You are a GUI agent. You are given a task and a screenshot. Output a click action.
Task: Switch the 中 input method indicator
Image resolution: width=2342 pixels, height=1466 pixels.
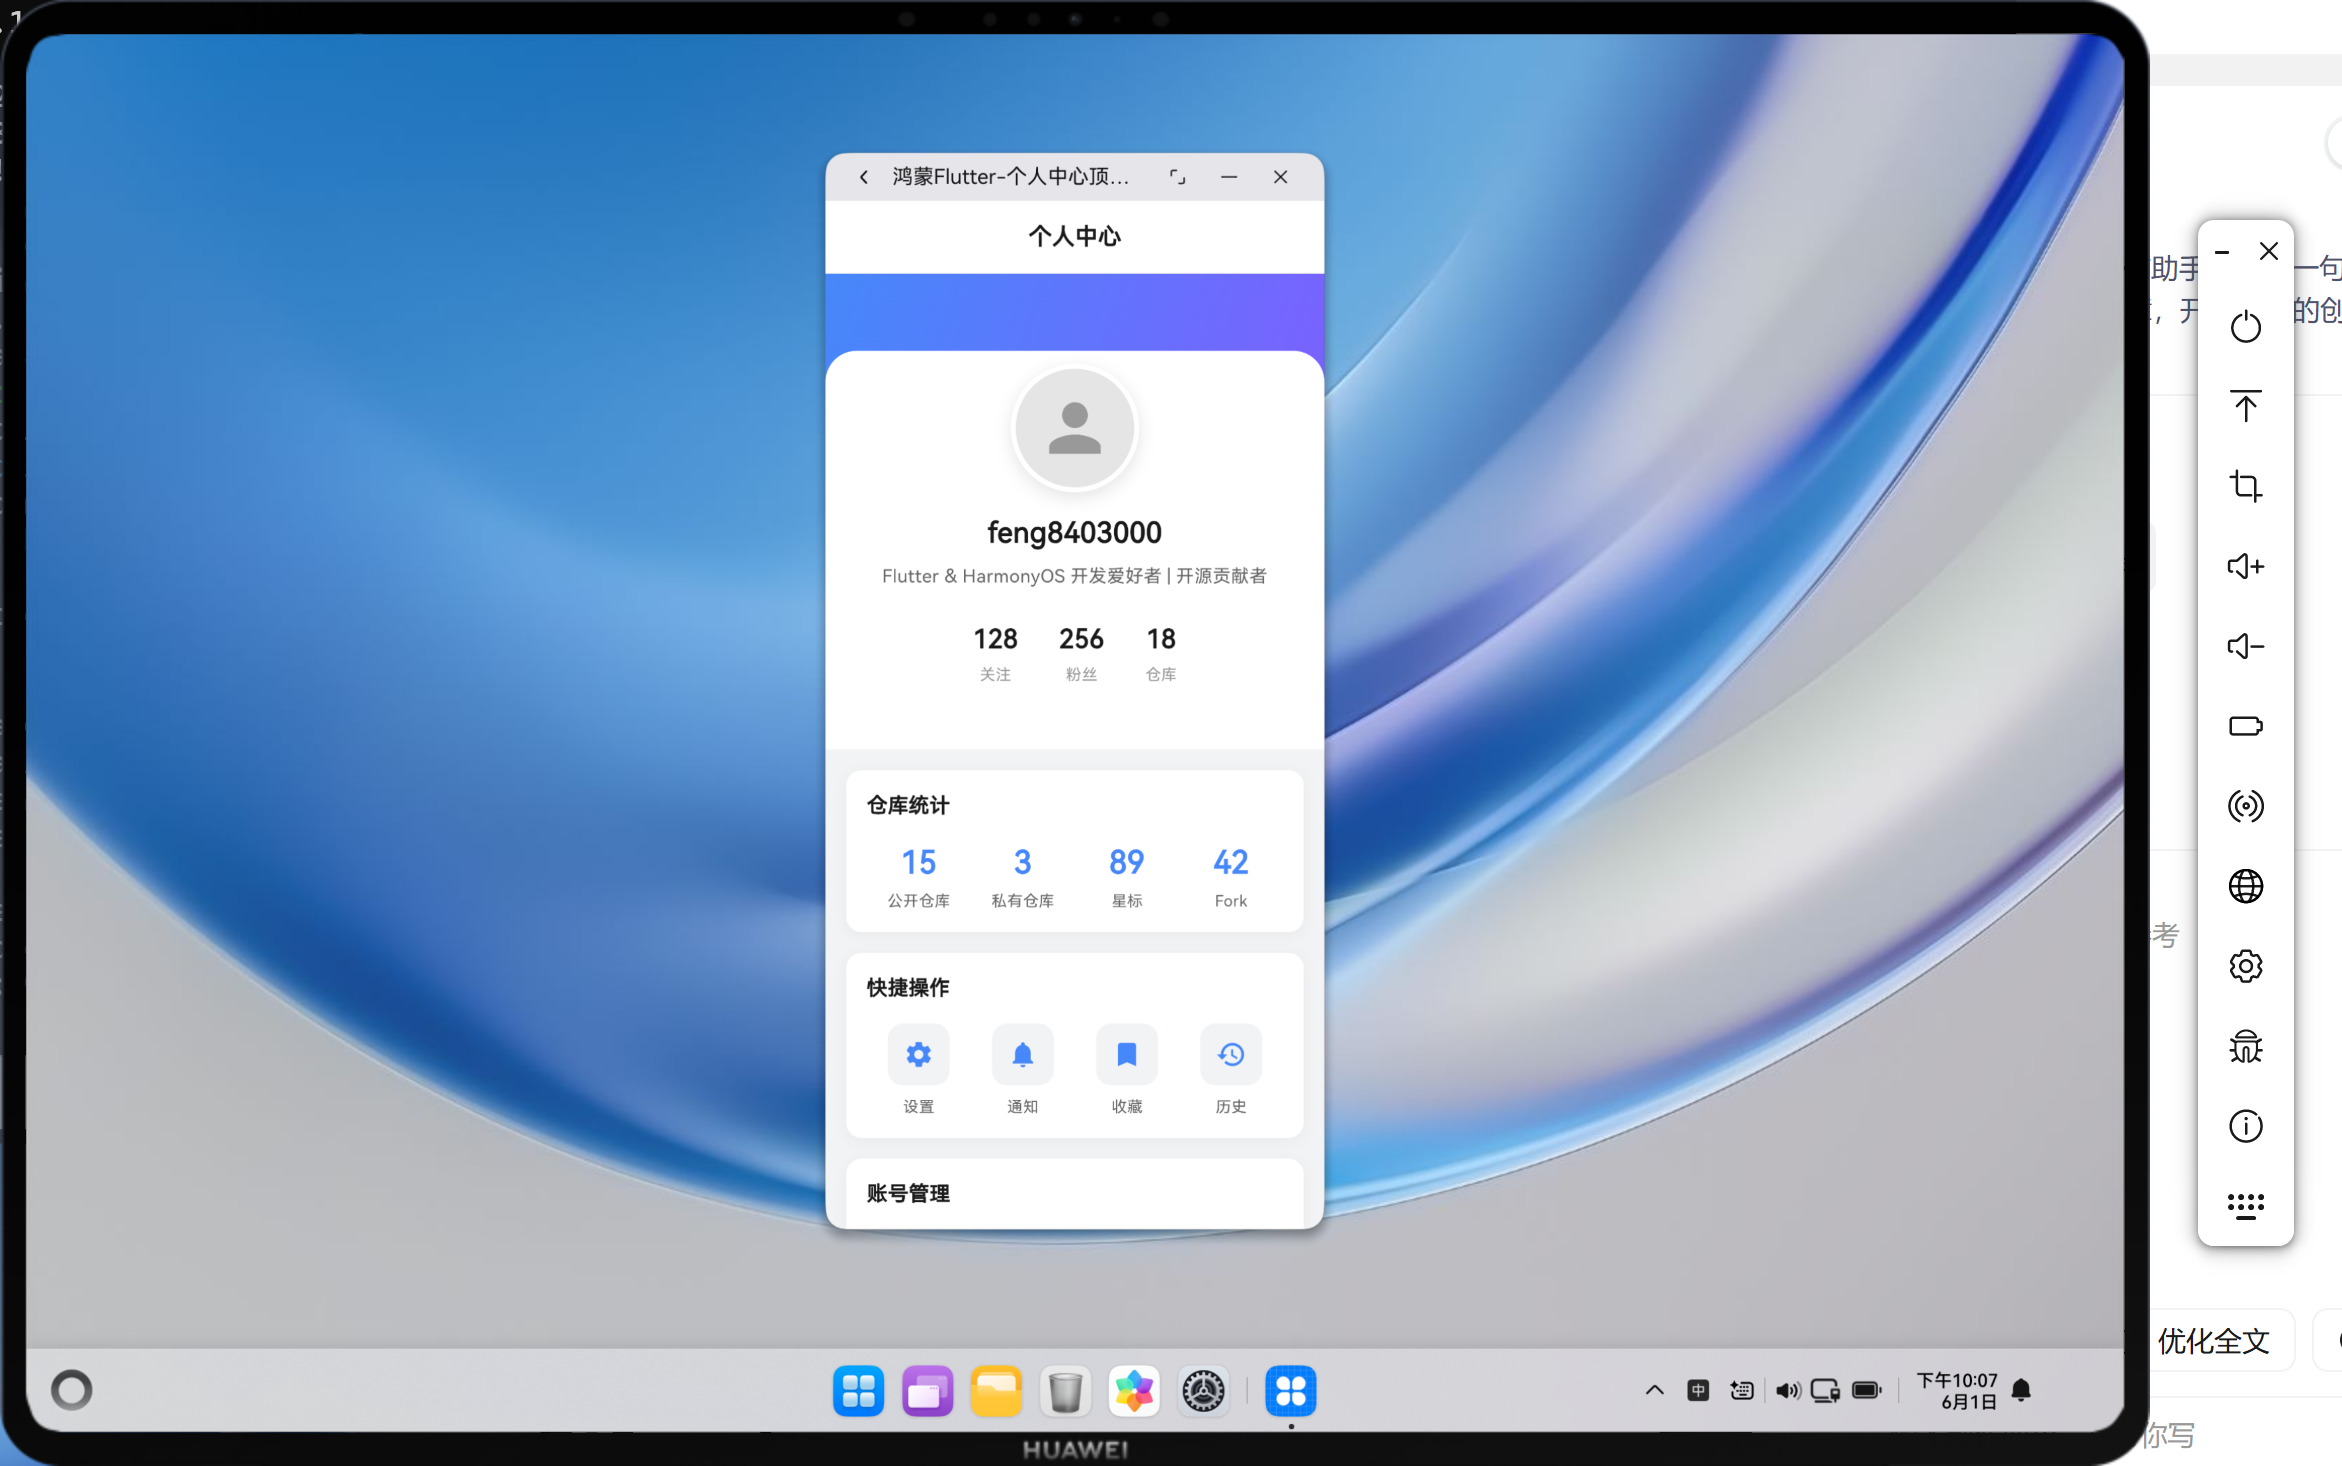(1697, 1390)
